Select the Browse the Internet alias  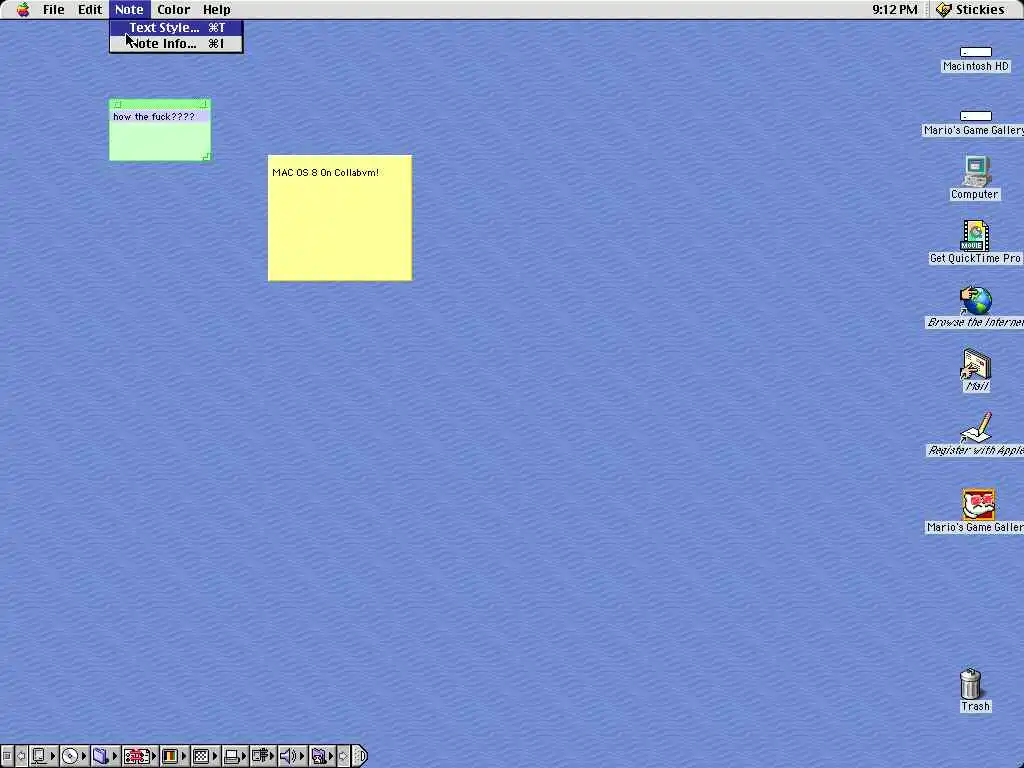tap(976, 300)
